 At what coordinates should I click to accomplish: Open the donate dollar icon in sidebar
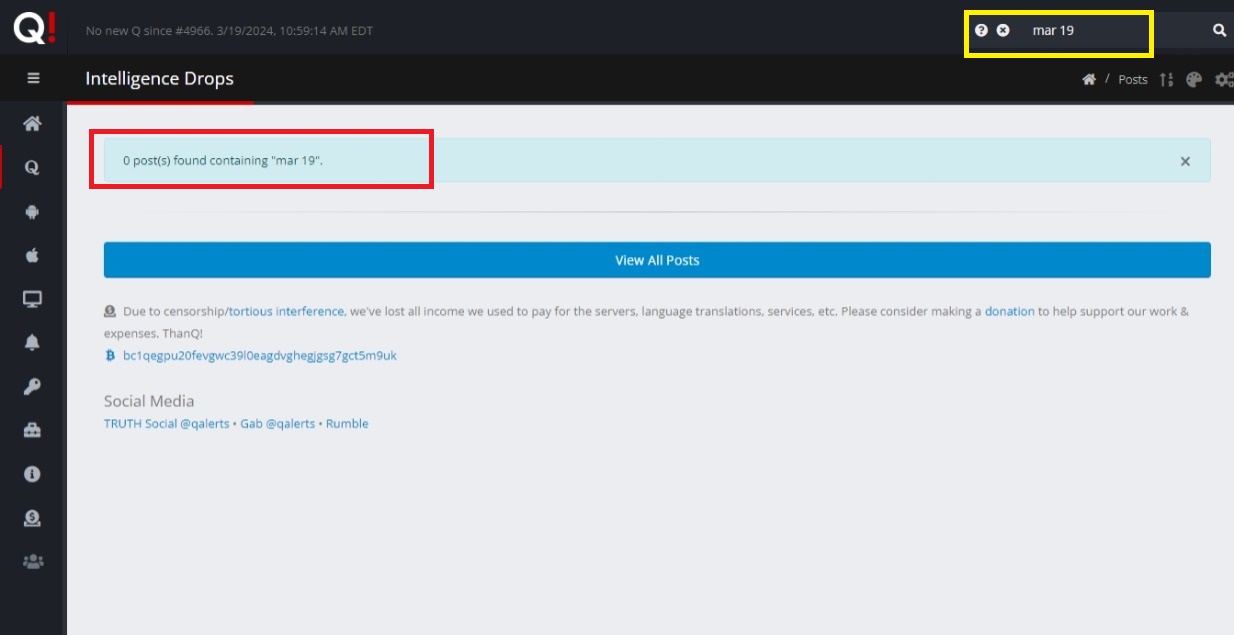coord(32,518)
